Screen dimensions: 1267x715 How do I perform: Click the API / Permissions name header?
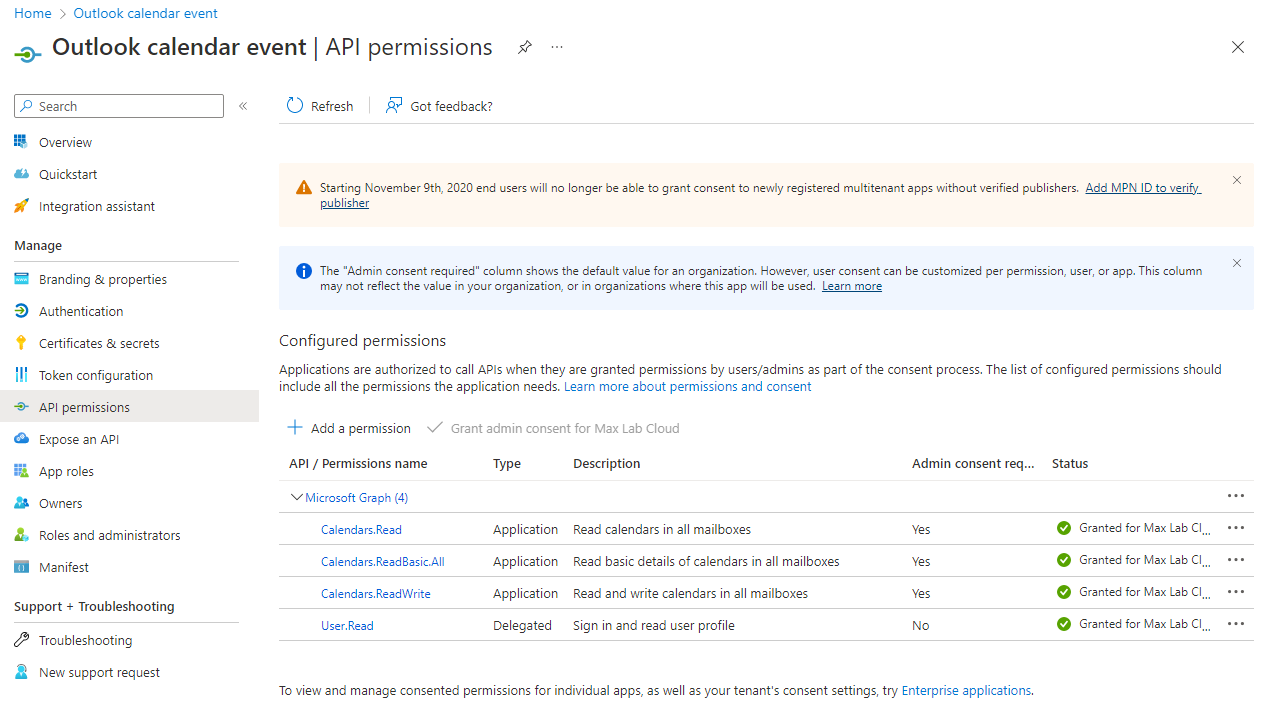(x=358, y=463)
